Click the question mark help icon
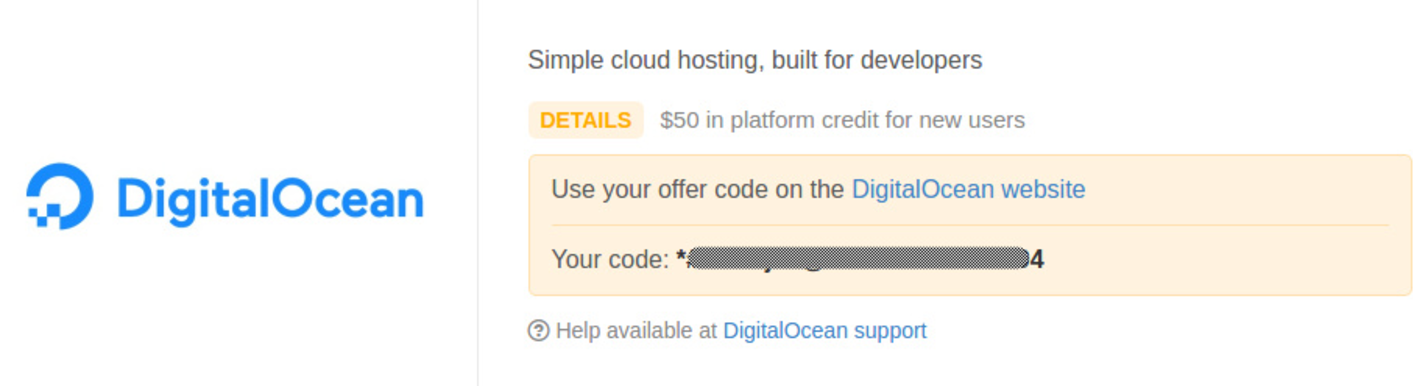Image resolution: width=1413 pixels, height=386 pixels. [x=538, y=330]
